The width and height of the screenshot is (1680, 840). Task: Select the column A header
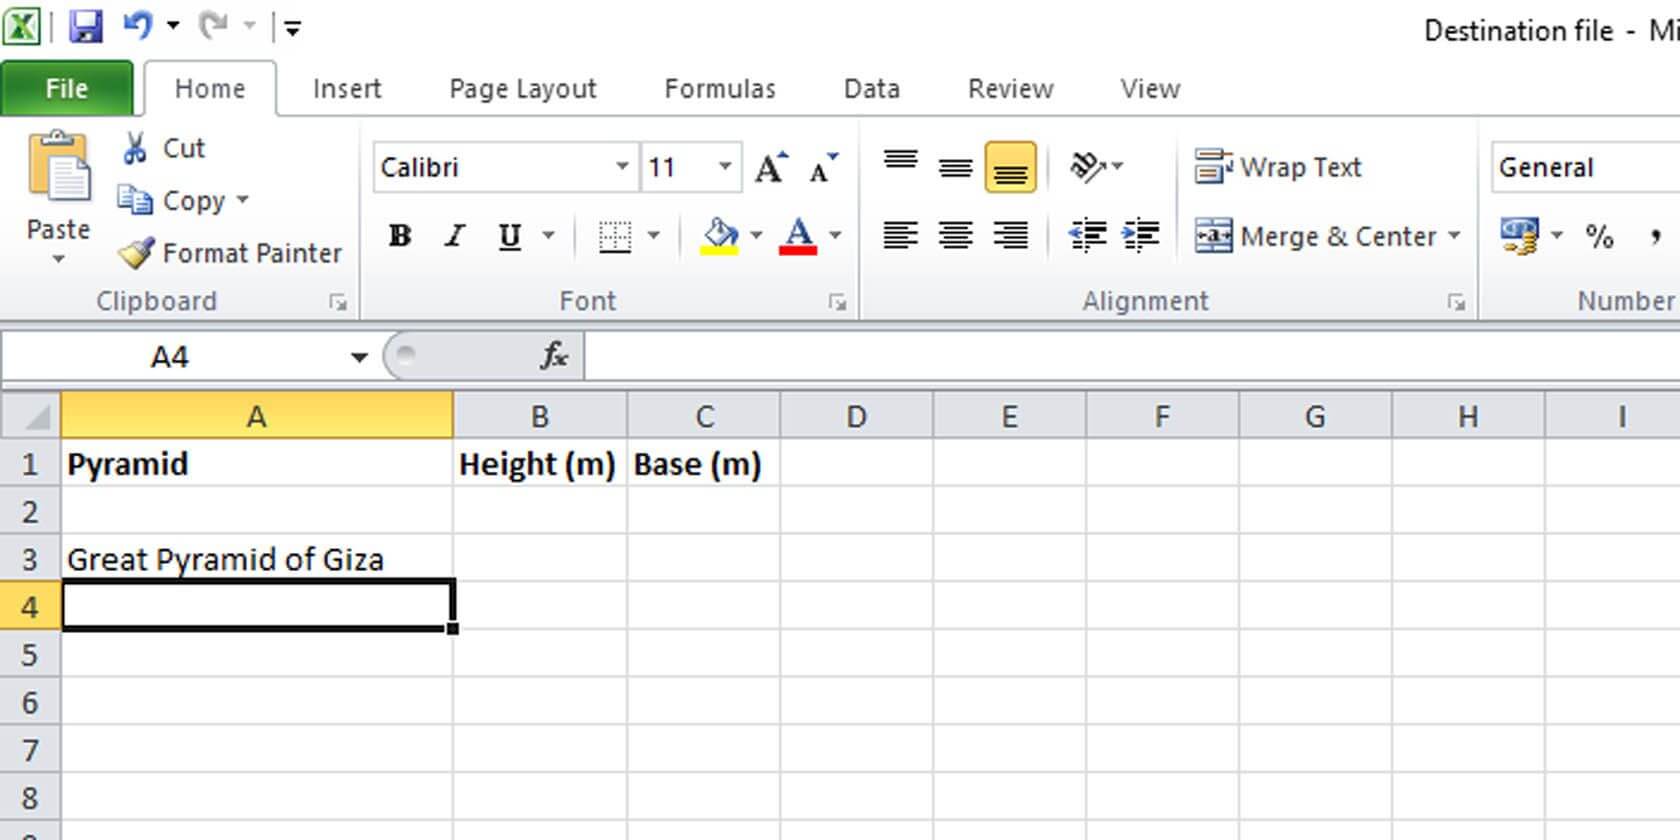click(257, 416)
